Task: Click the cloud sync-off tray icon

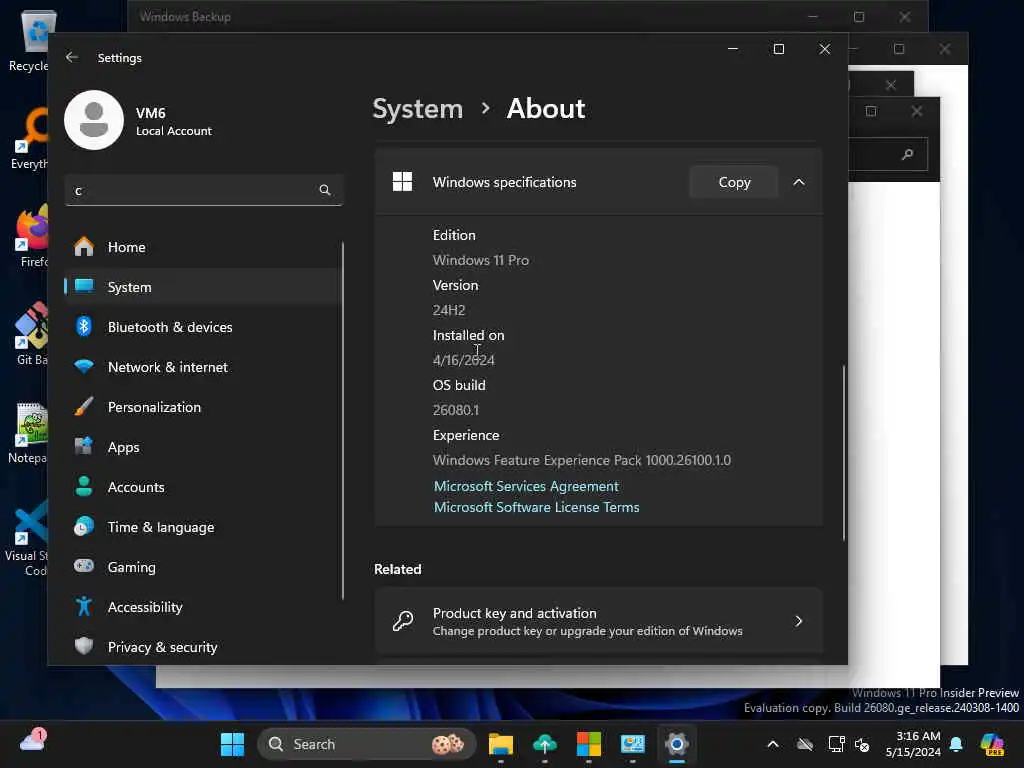Action: click(805, 744)
